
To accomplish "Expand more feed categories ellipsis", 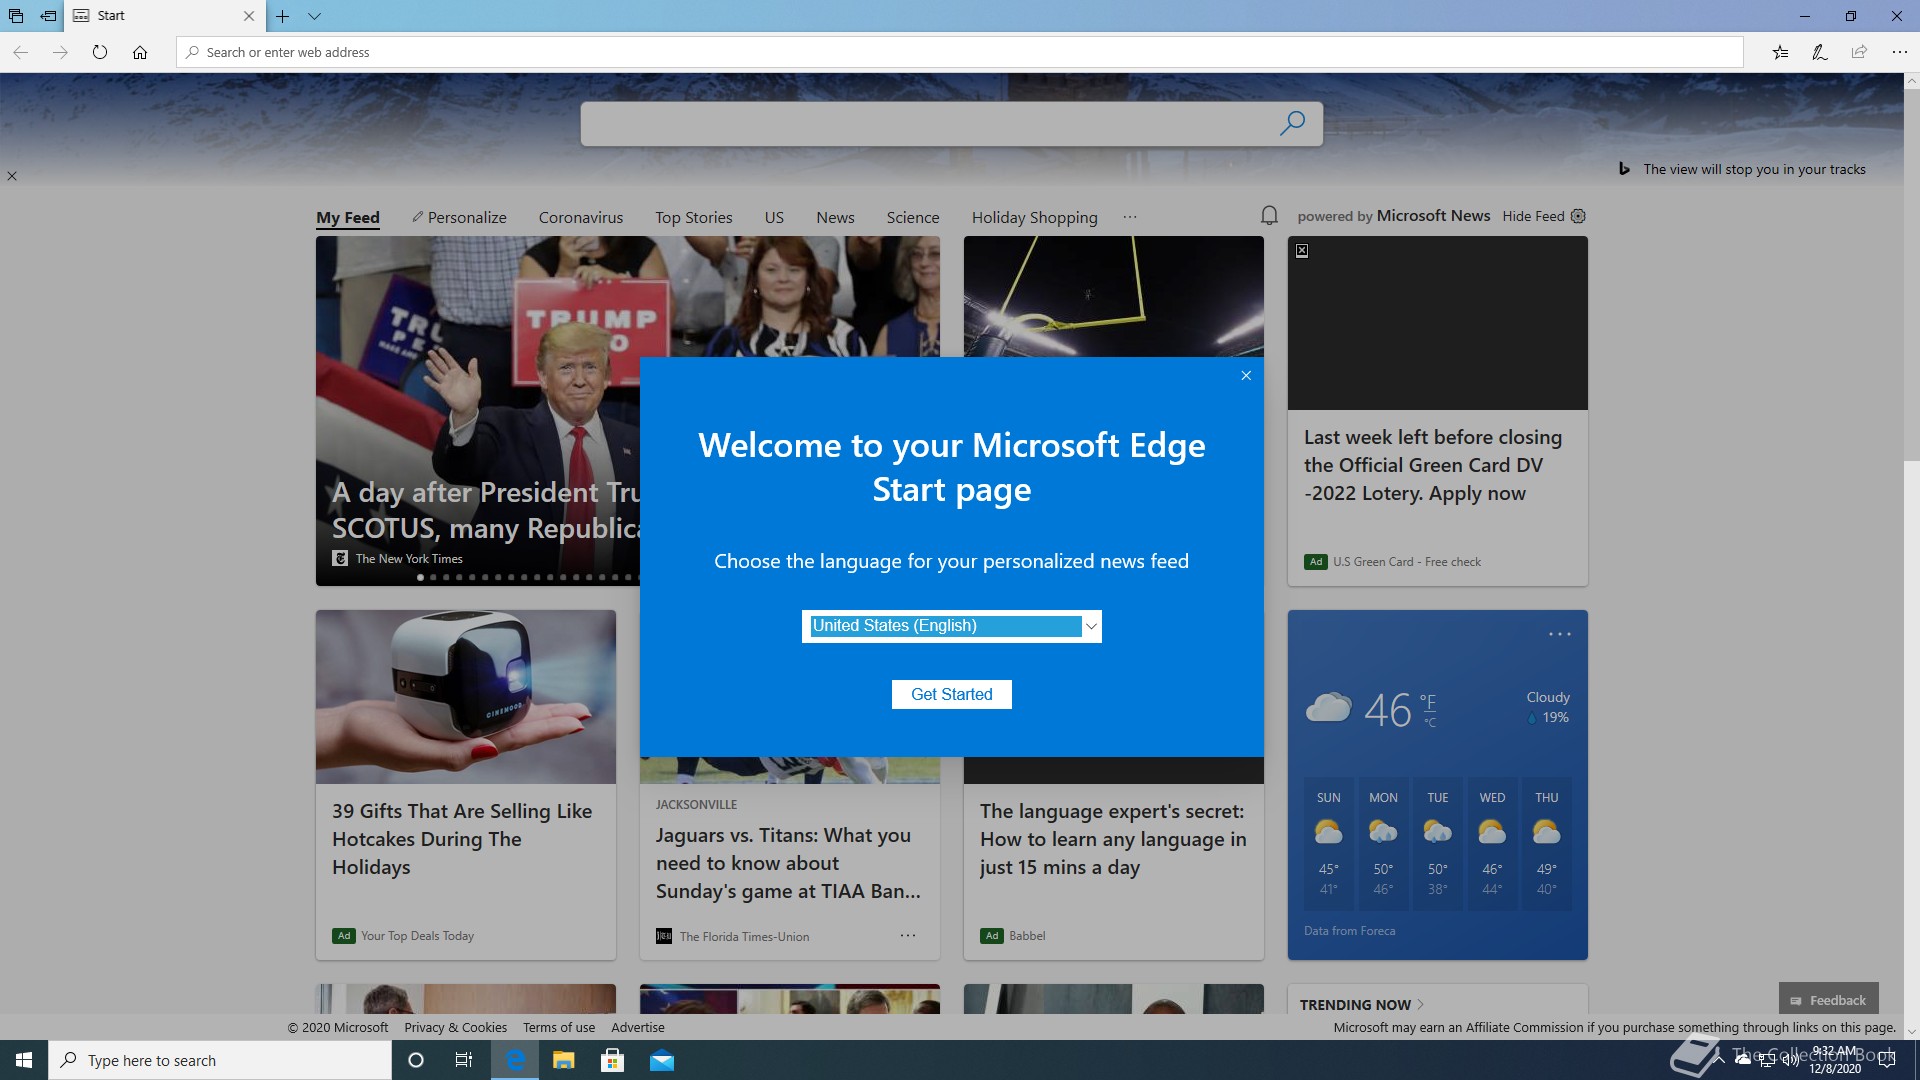I will coord(1130,217).
